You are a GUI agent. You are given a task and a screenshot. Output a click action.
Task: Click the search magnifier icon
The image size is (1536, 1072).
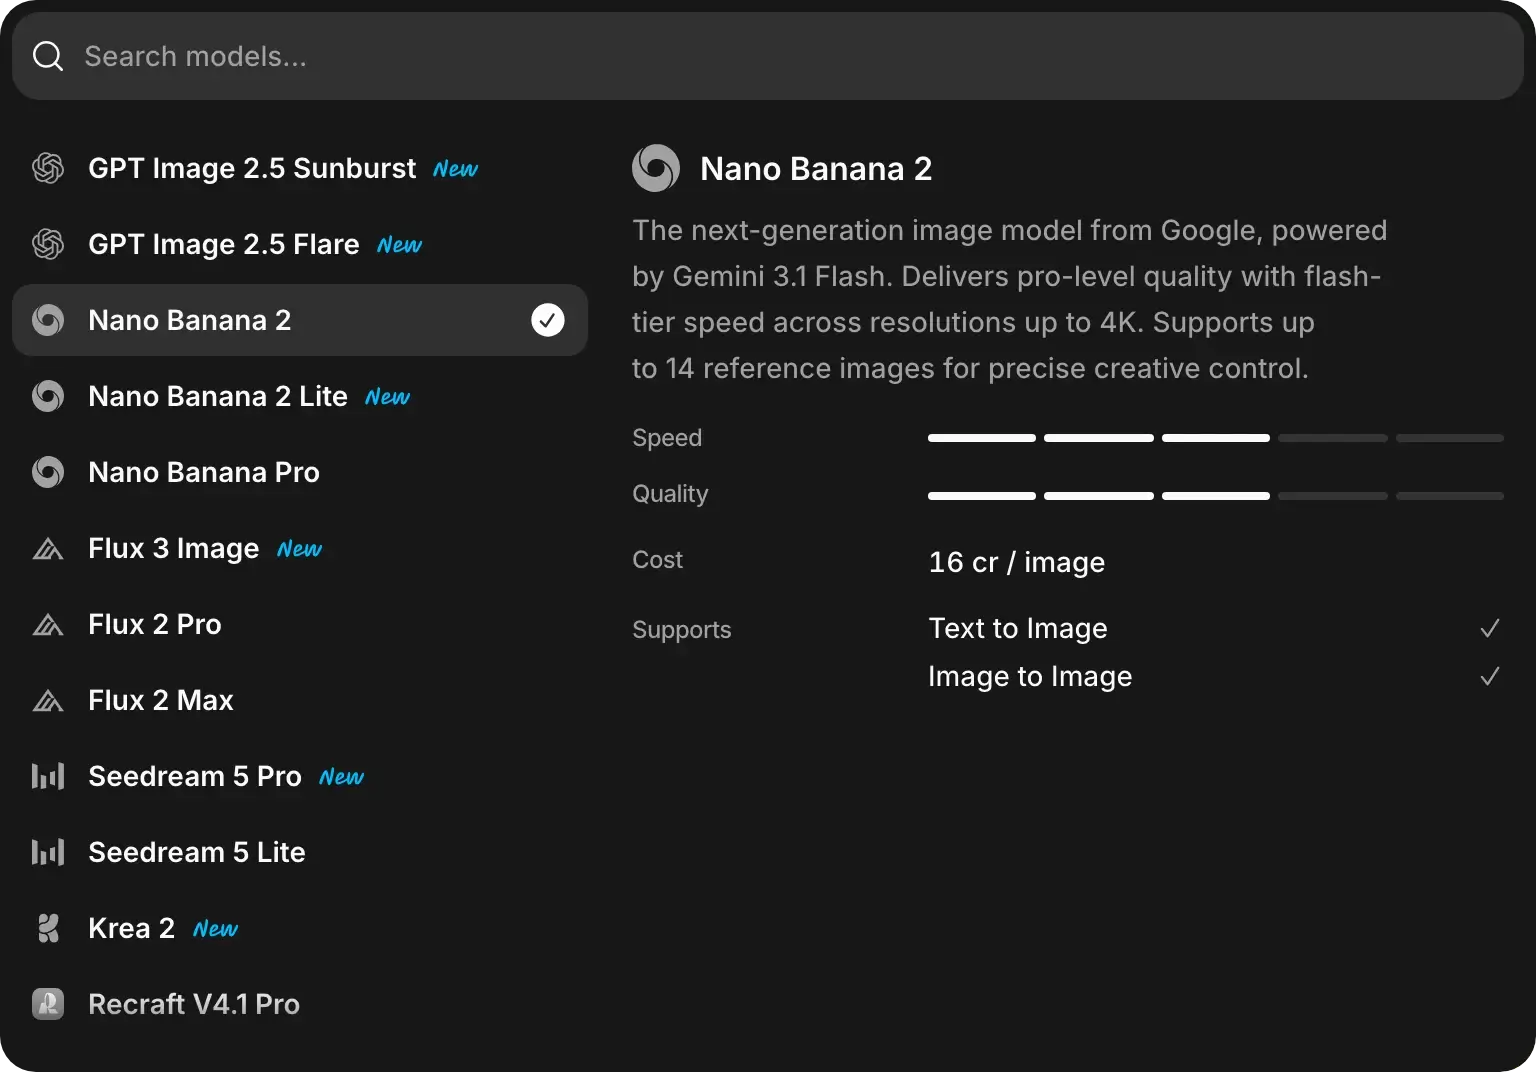tap(48, 56)
